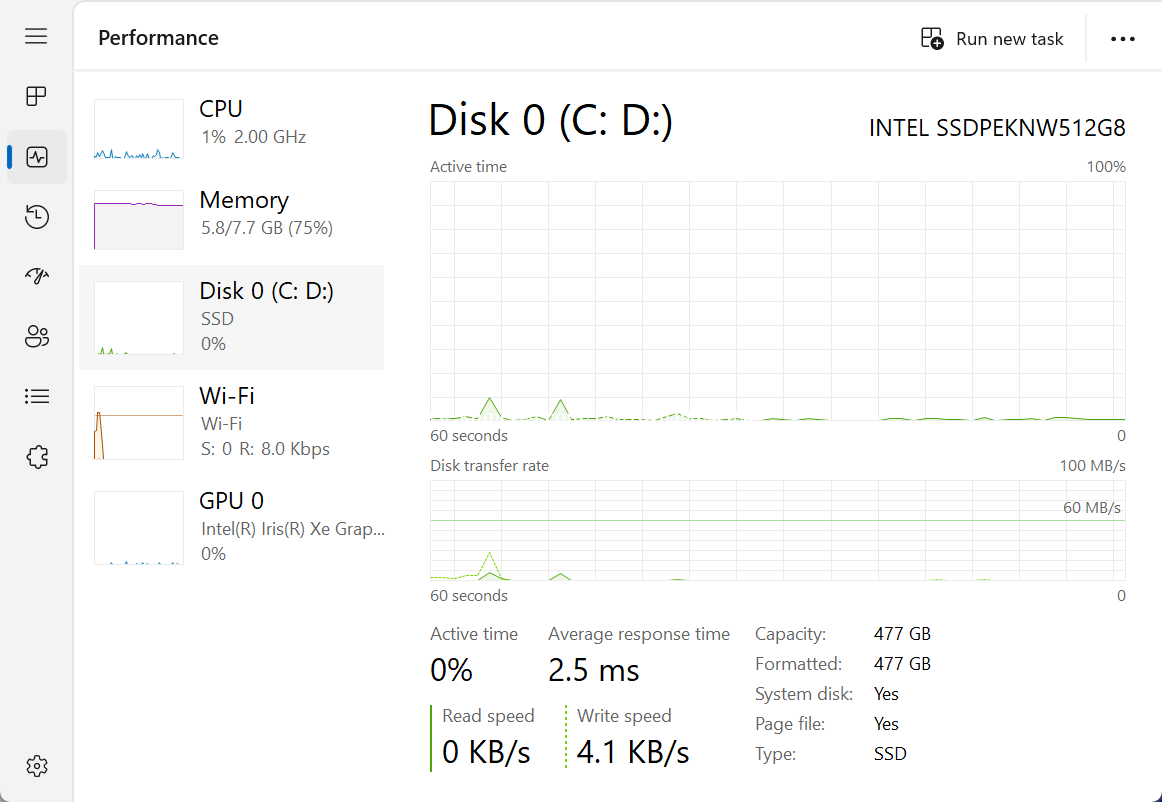This screenshot has height=802, width=1162.
Task: Open the Services puzzle icon page
Action: click(x=37, y=457)
